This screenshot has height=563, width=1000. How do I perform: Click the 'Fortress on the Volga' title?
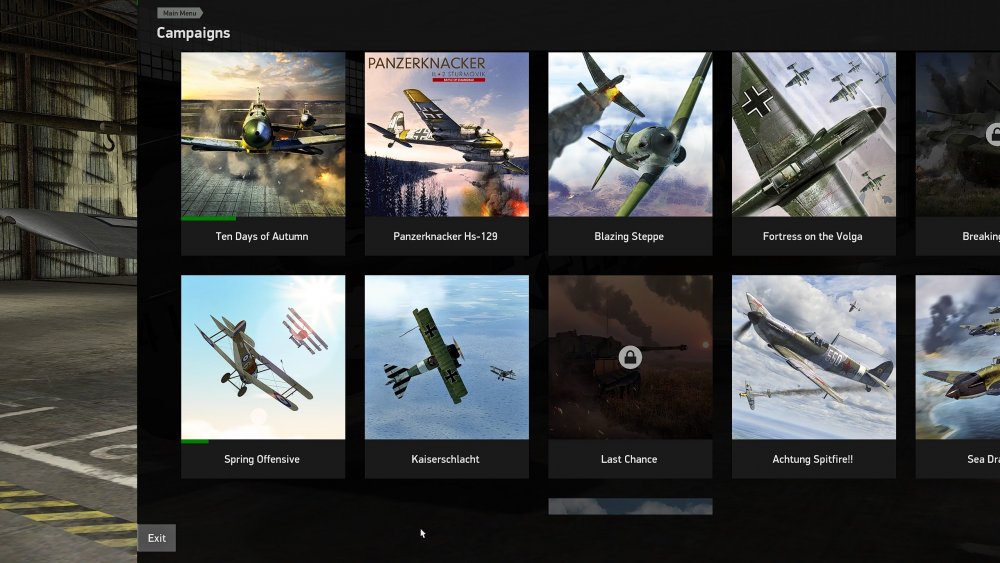click(812, 236)
